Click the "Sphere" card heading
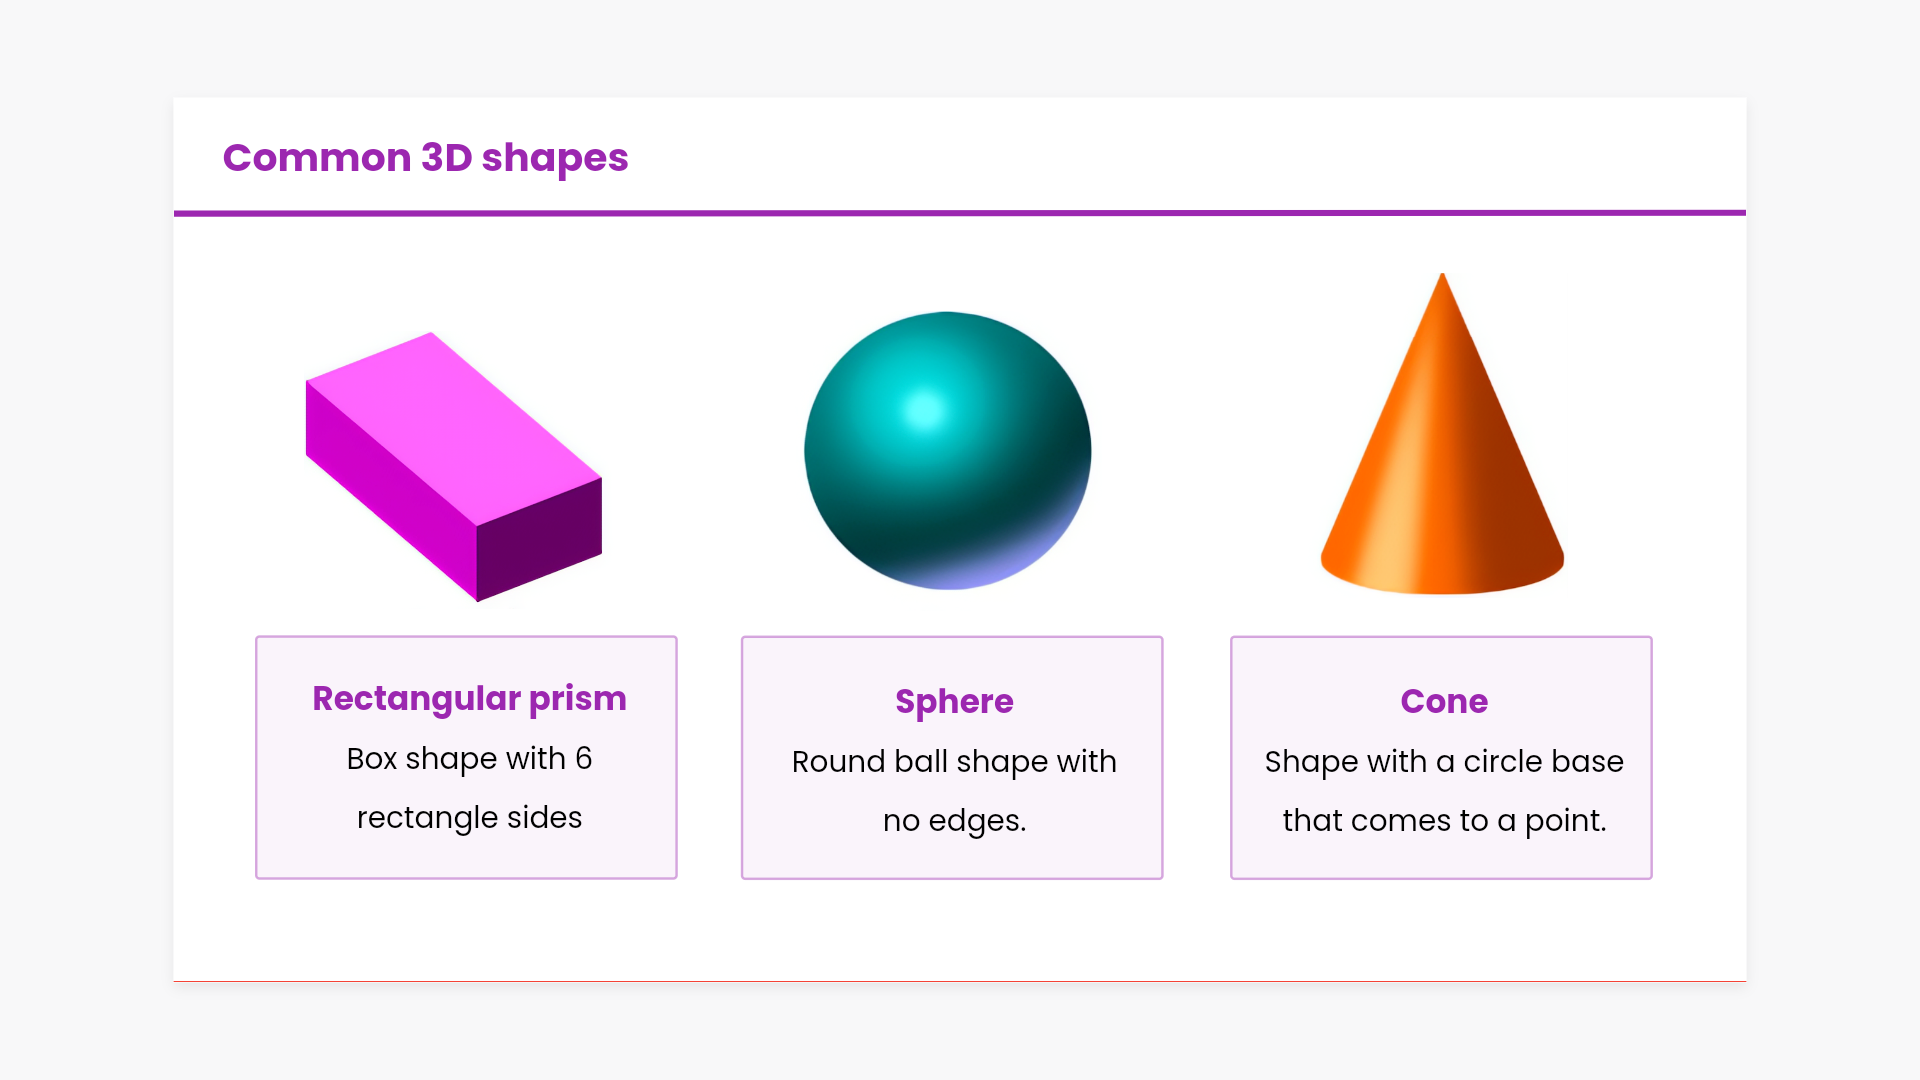Screen dimensions: 1920x1080 coord(954,701)
